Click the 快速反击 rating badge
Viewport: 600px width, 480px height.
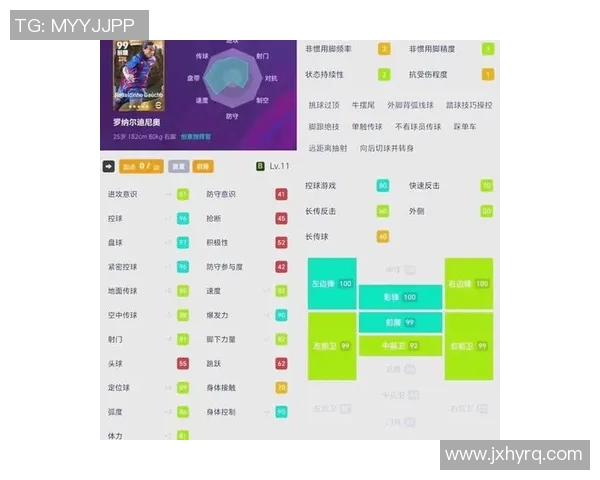pos(486,186)
